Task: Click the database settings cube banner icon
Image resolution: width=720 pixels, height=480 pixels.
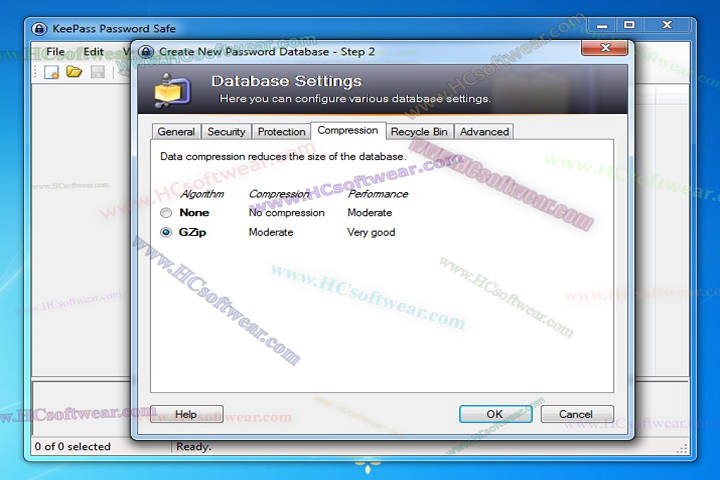Action: (171, 90)
